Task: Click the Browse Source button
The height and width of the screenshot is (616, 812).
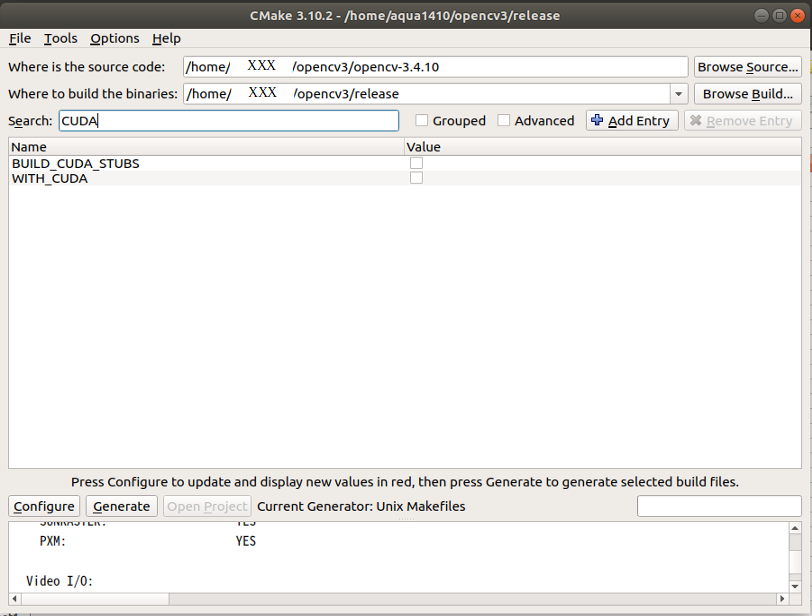Action: click(747, 67)
